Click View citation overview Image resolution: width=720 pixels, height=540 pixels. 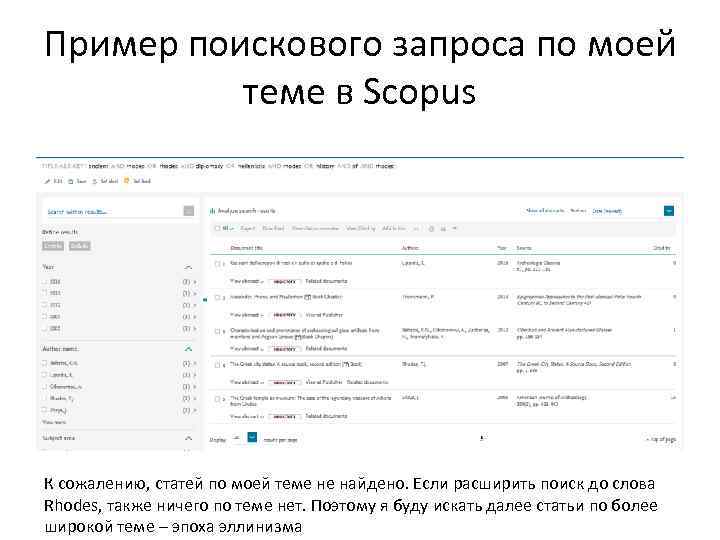click(315, 228)
